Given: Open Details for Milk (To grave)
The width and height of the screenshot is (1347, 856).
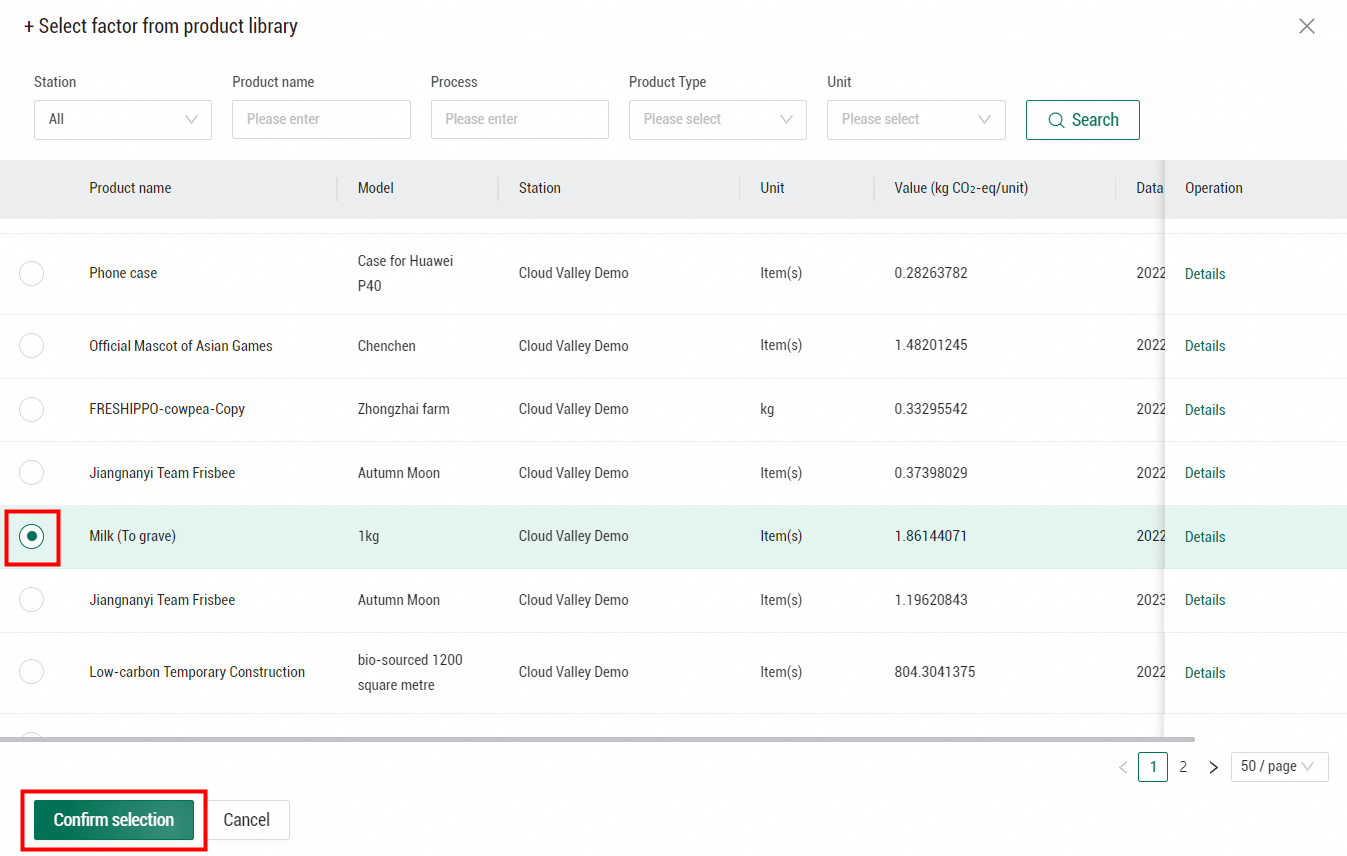Looking at the screenshot, I should tap(1205, 537).
